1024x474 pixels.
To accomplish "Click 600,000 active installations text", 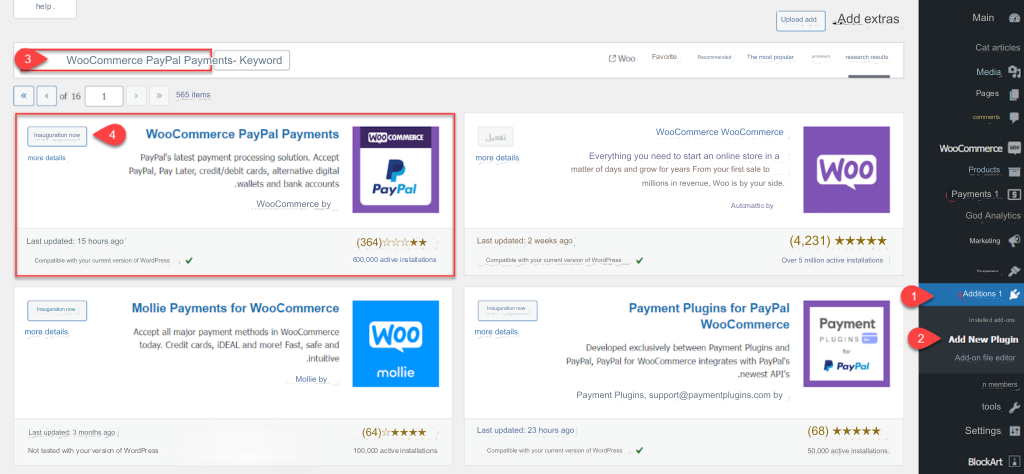I will 394,260.
